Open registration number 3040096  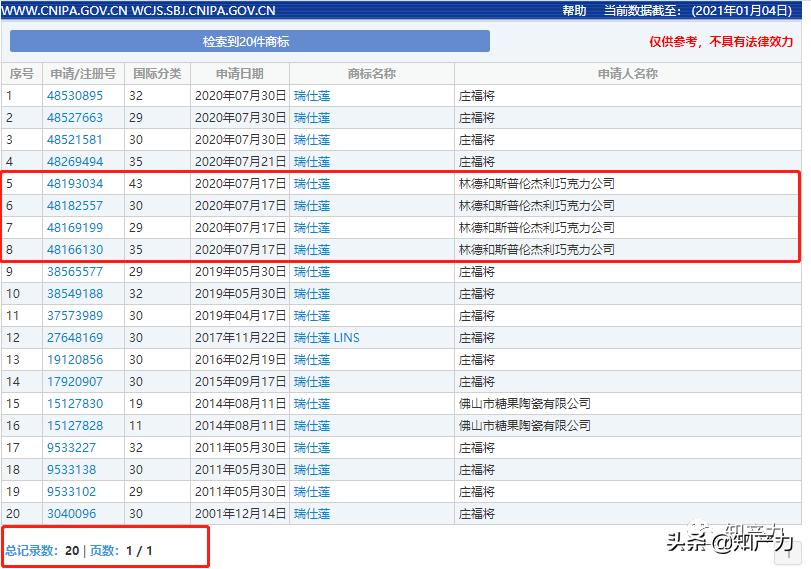(71, 513)
